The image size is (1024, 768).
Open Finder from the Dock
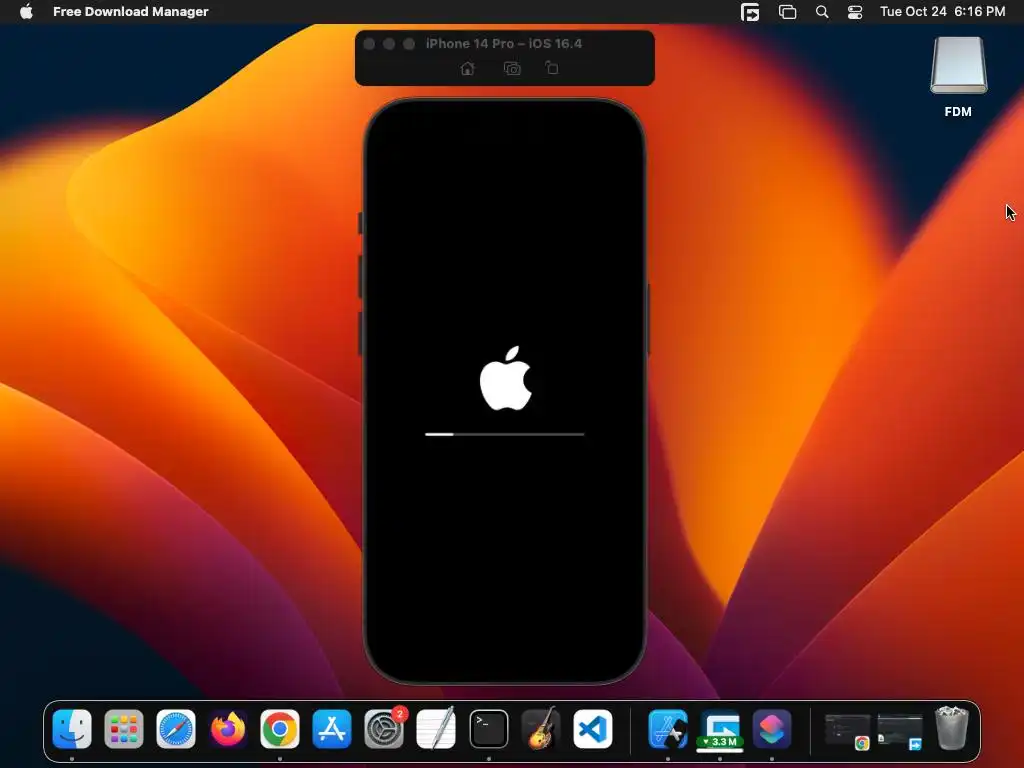pos(72,729)
